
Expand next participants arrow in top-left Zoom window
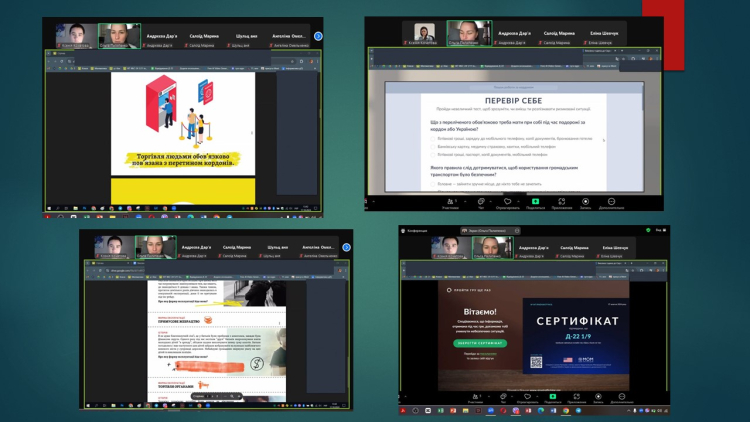pos(318,37)
